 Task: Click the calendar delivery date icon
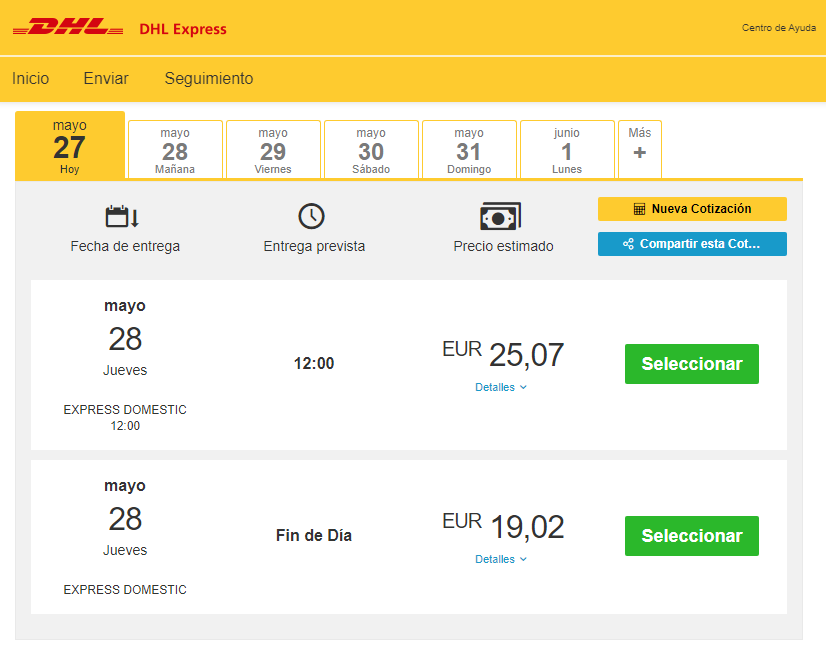[122, 216]
